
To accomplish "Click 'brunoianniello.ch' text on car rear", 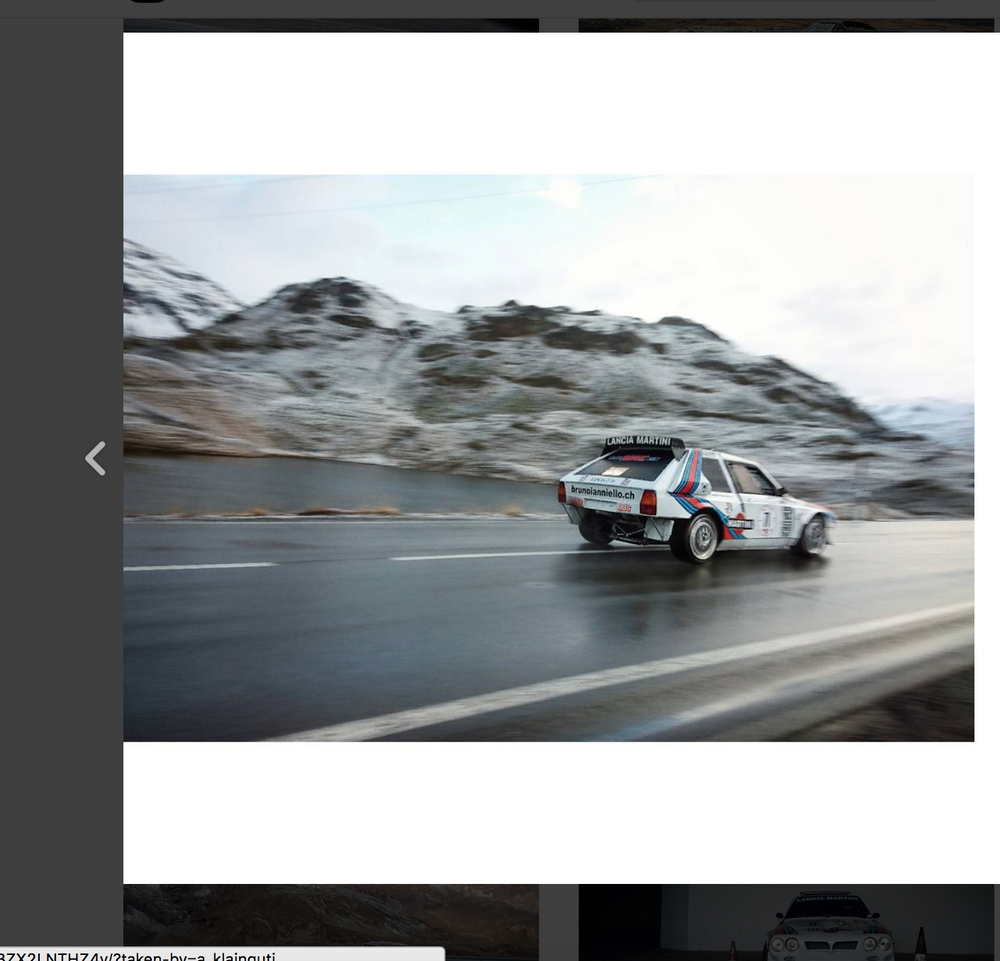I will (x=602, y=493).
